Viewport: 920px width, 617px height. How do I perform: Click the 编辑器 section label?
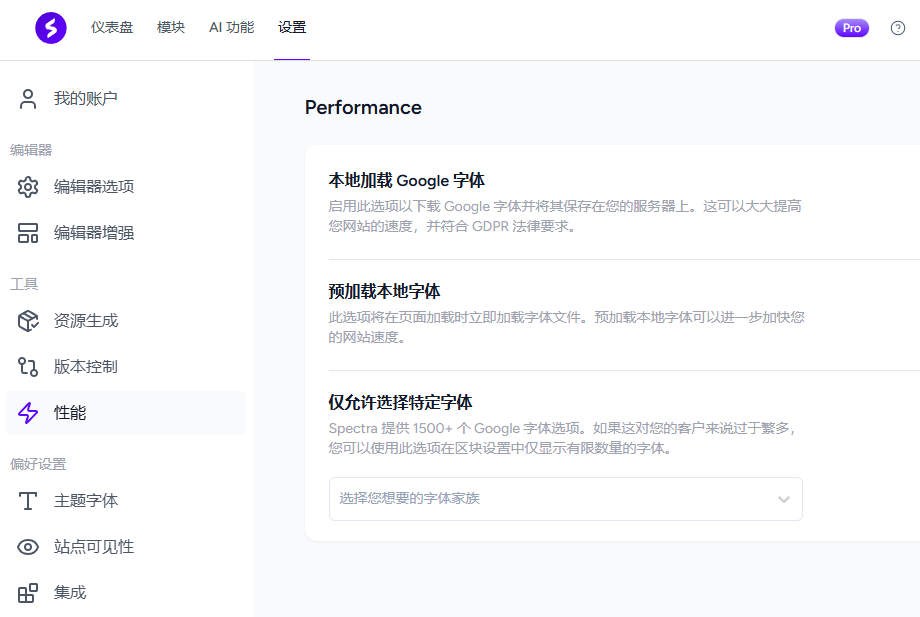(x=31, y=150)
